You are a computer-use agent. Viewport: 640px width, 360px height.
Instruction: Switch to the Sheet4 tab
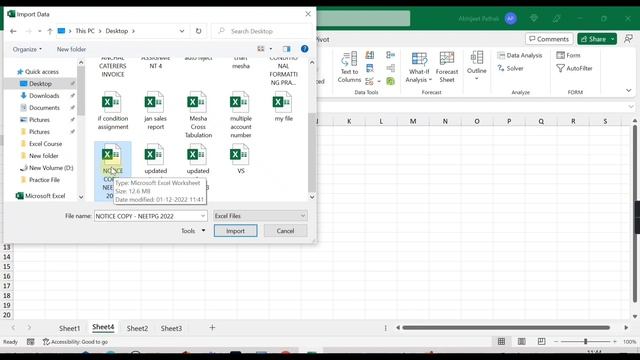point(103,327)
